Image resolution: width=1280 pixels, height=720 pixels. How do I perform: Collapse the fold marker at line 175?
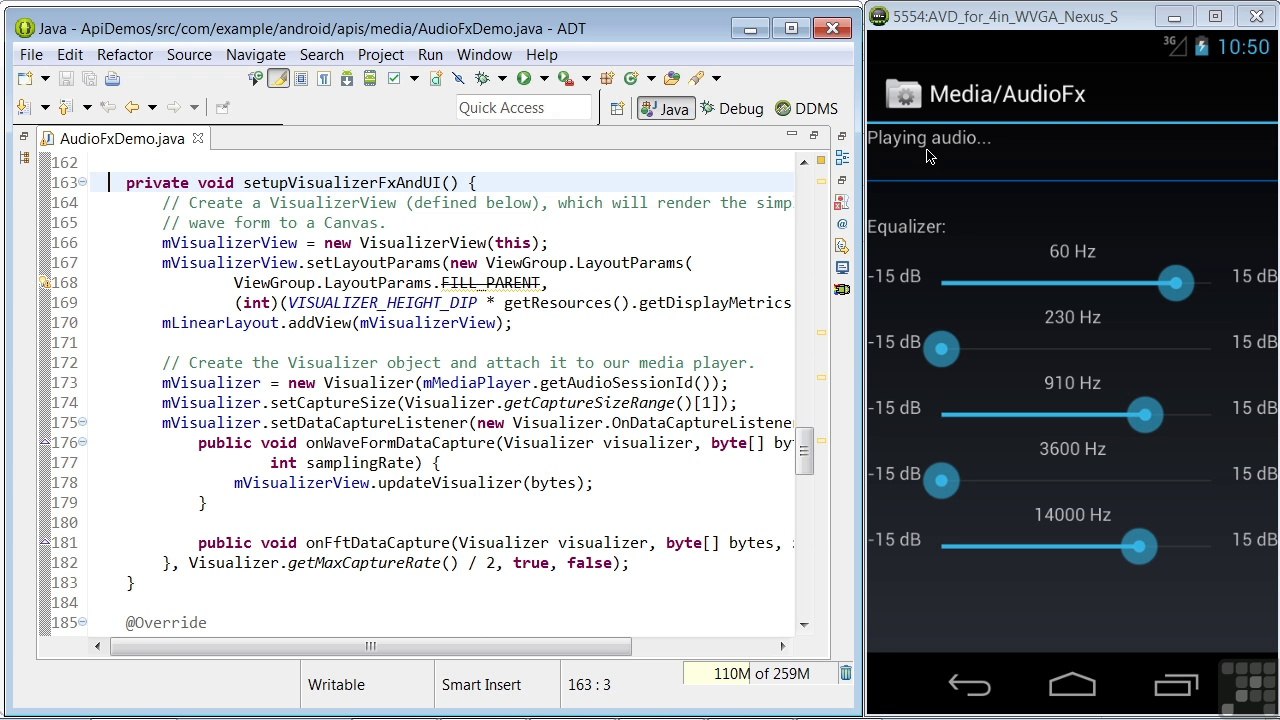(82, 422)
